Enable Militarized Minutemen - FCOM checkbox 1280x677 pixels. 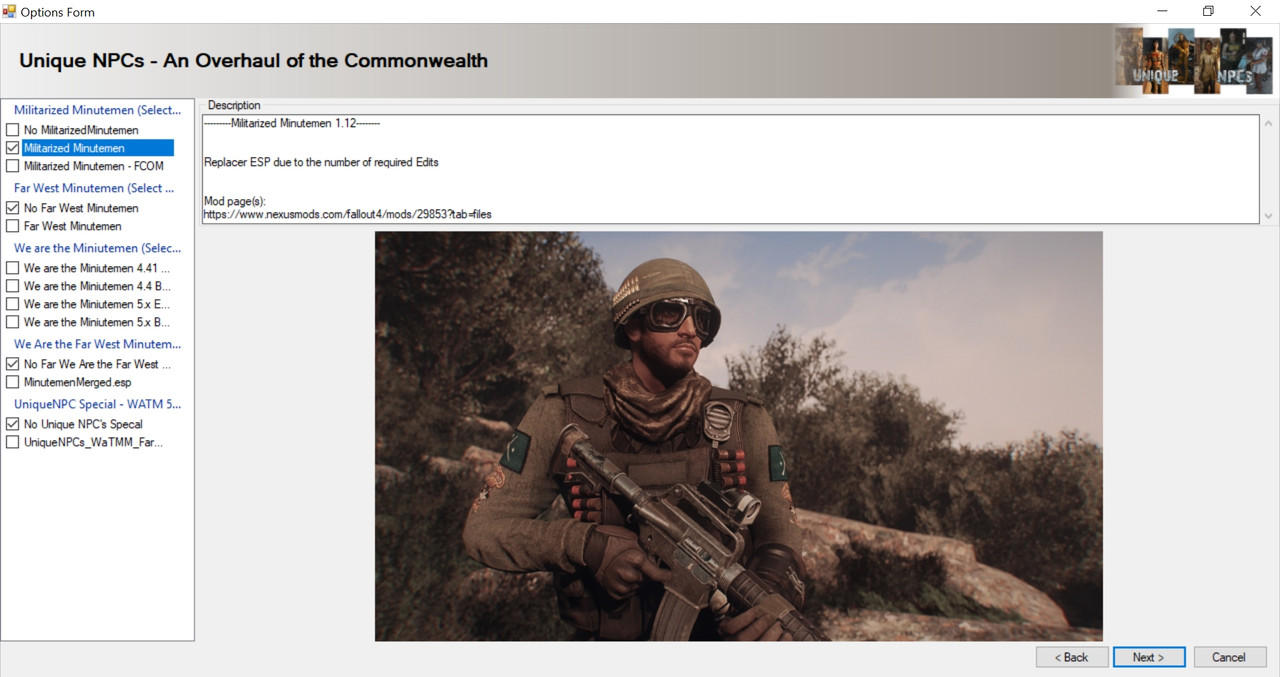13,166
